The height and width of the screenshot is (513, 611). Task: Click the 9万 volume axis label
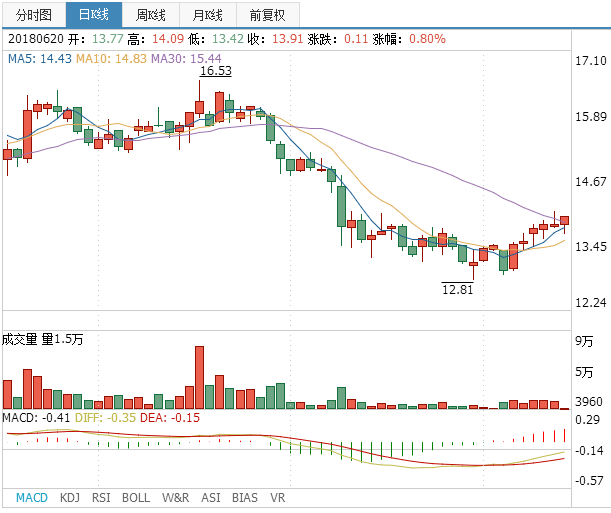584,341
